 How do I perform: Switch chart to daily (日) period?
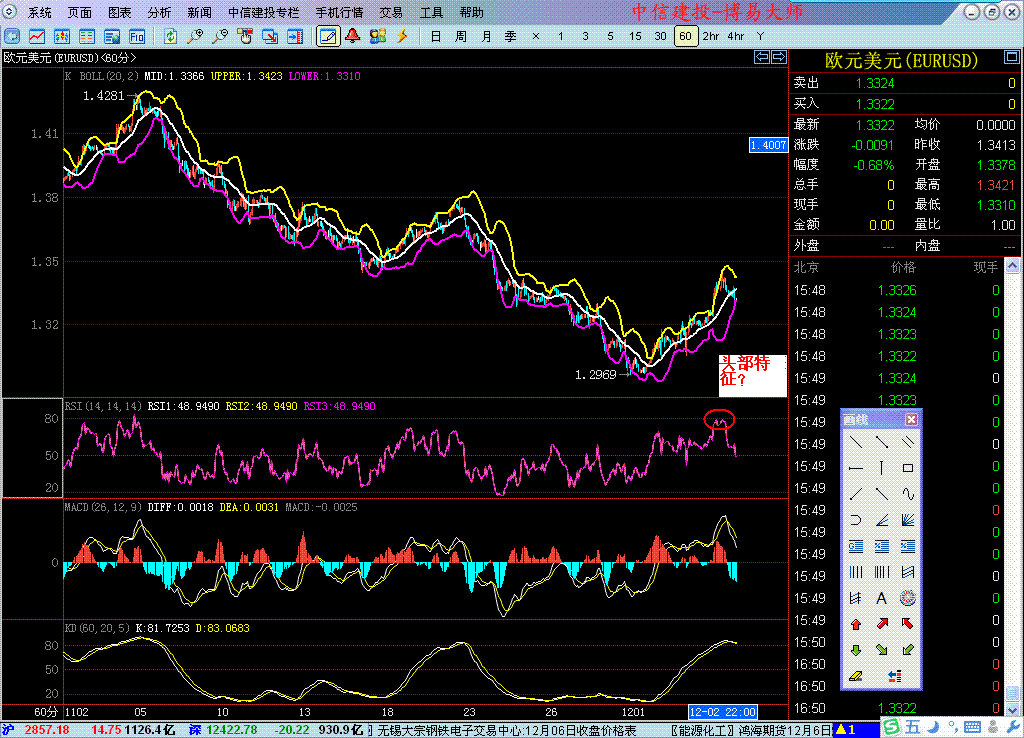[x=435, y=36]
